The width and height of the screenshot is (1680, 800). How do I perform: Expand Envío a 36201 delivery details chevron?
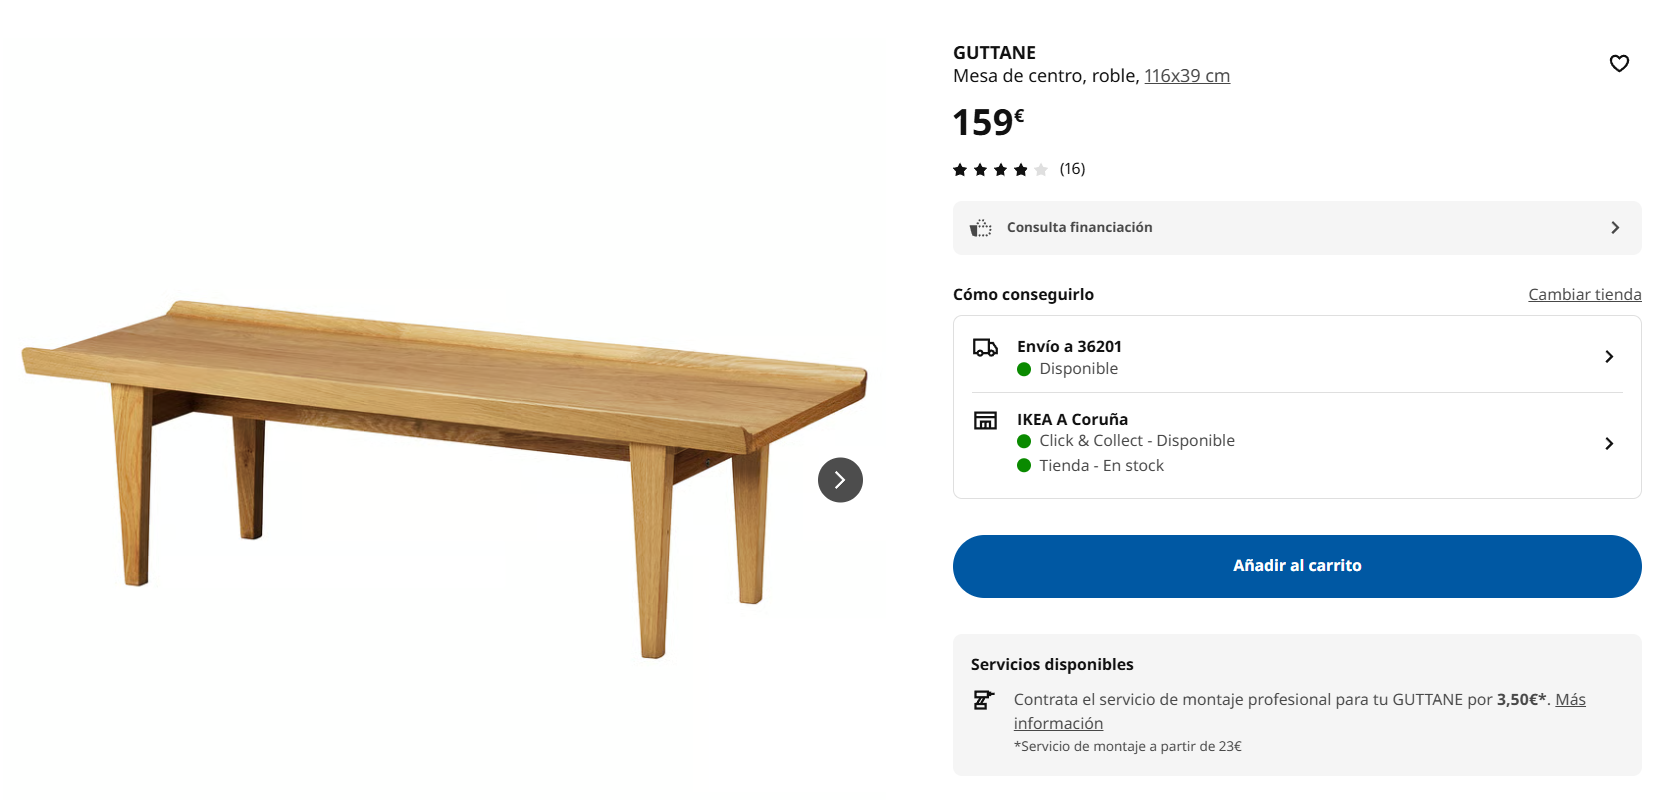pos(1609,357)
